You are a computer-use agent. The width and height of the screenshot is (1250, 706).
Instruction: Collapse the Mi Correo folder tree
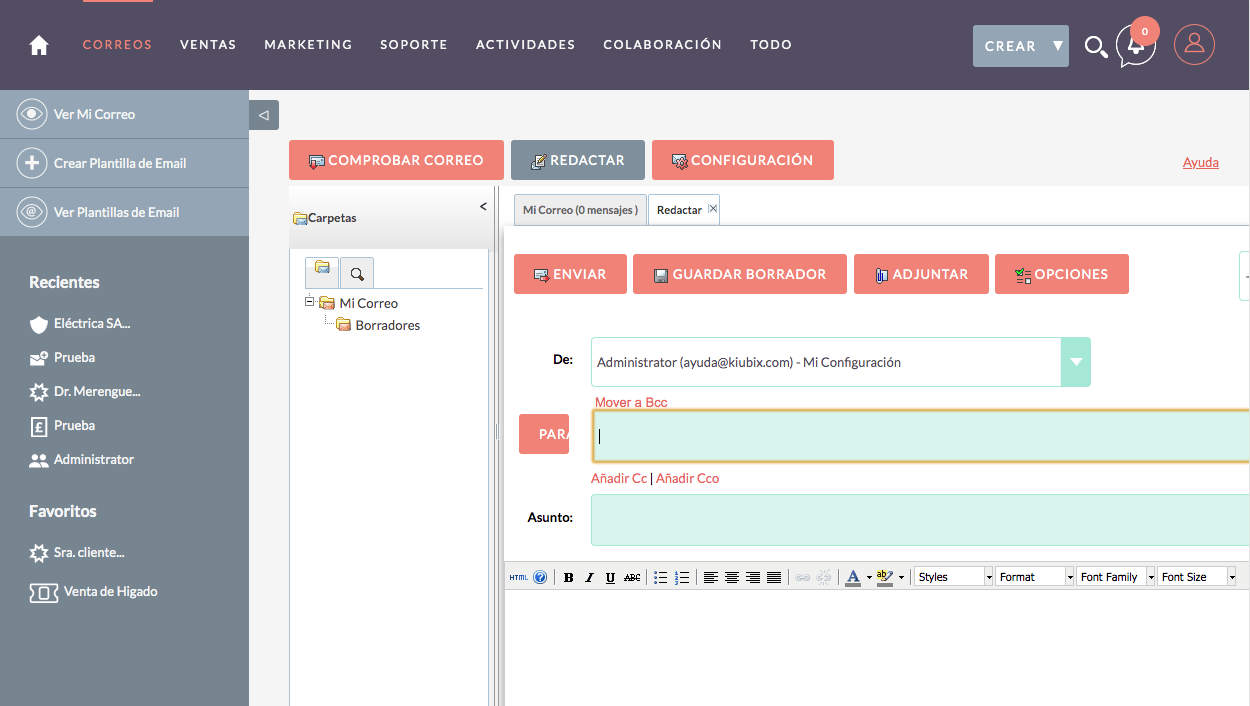[310, 302]
